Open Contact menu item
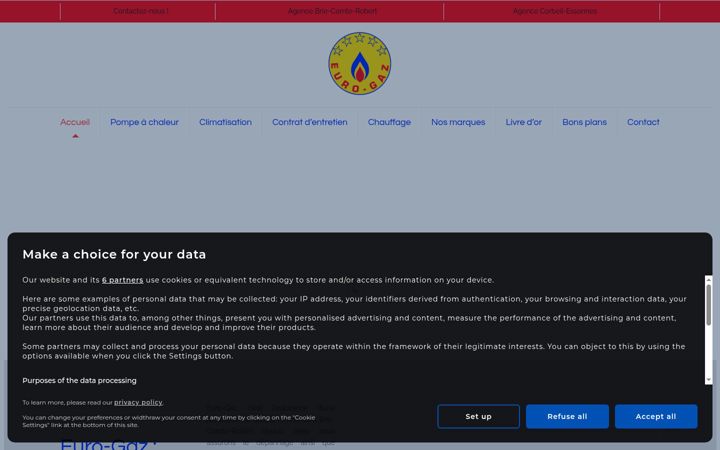Screen dimensions: 720x450 coord(643,122)
